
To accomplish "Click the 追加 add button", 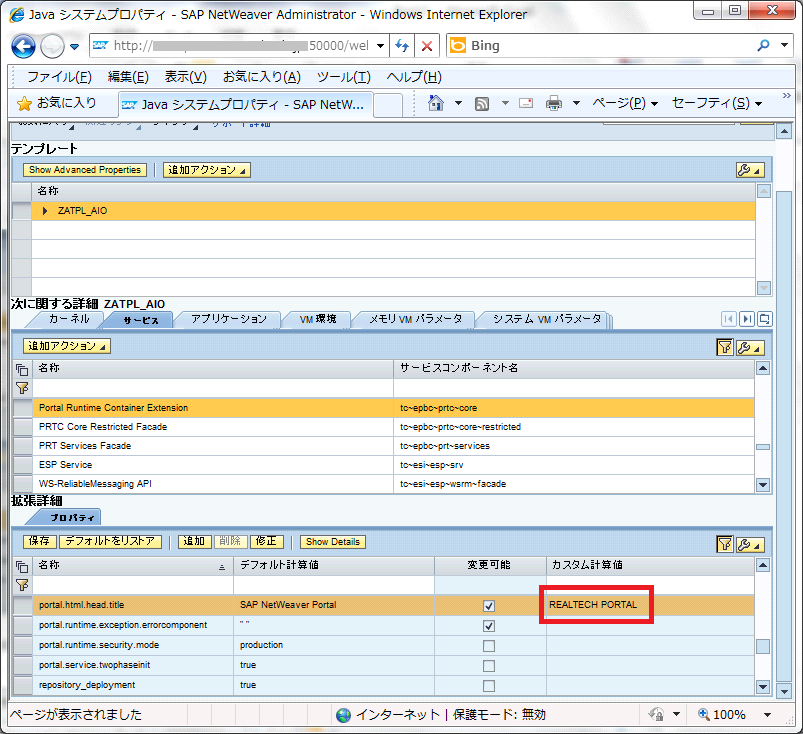I will pos(194,541).
